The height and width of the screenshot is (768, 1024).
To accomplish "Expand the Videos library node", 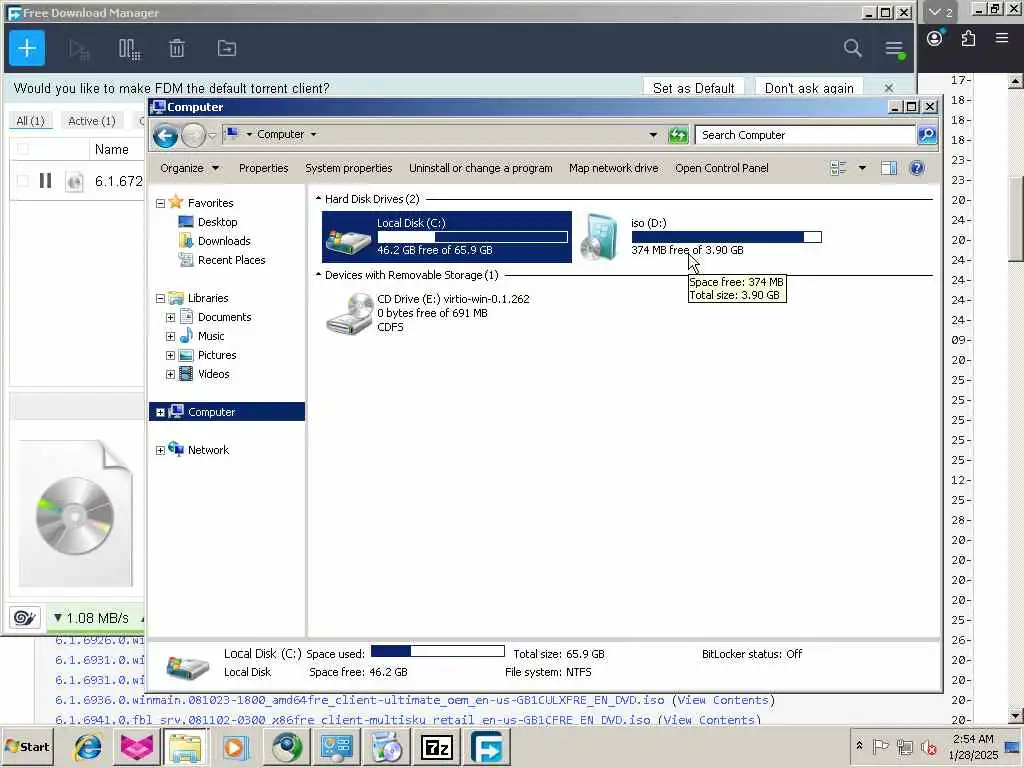I will 170,374.
